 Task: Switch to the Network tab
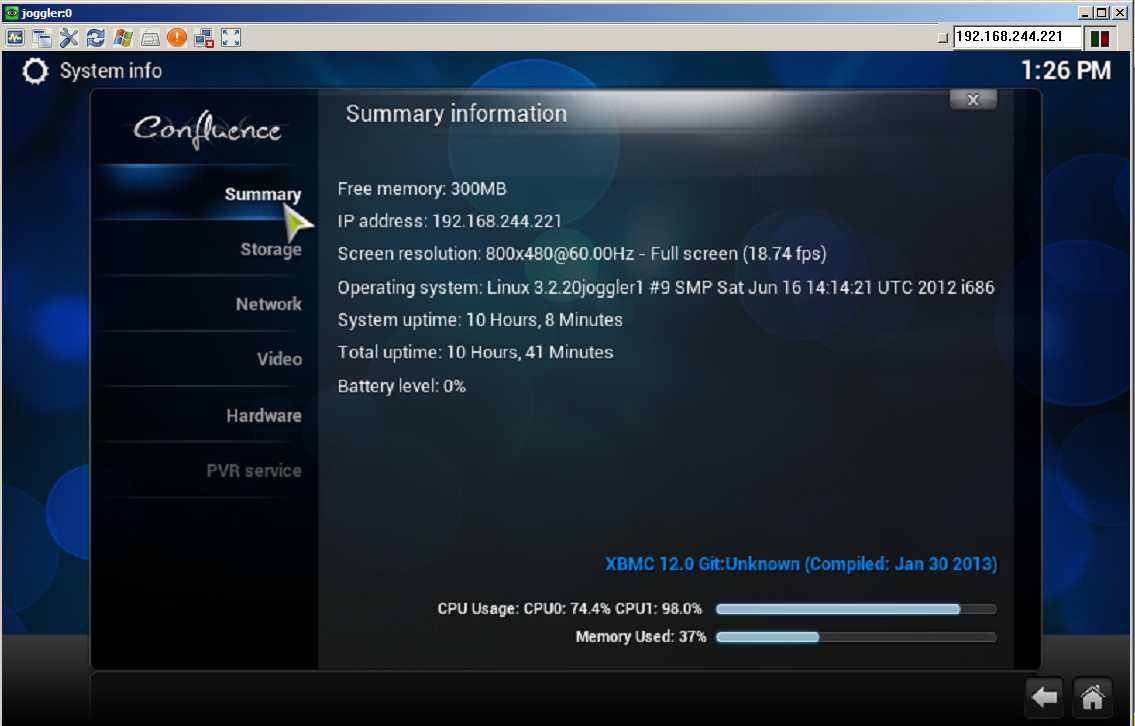click(x=269, y=304)
